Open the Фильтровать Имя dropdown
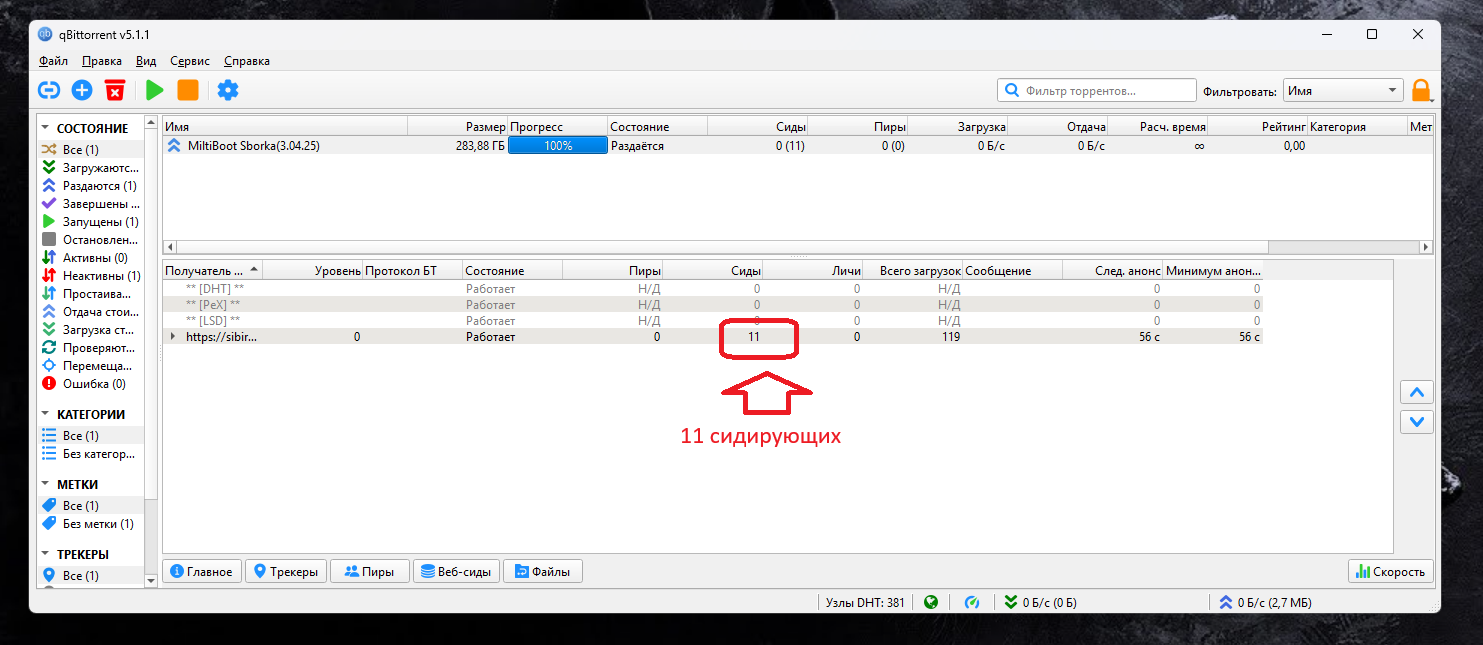The height and width of the screenshot is (645, 1483). click(x=1343, y=91)
